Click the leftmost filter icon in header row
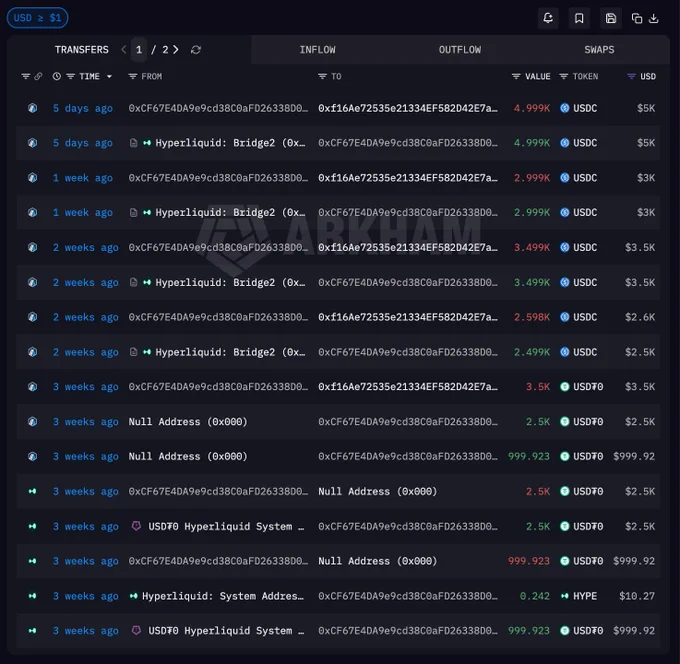Image resolution: width=680 pixels, height=664 pixels. (26, 76)
